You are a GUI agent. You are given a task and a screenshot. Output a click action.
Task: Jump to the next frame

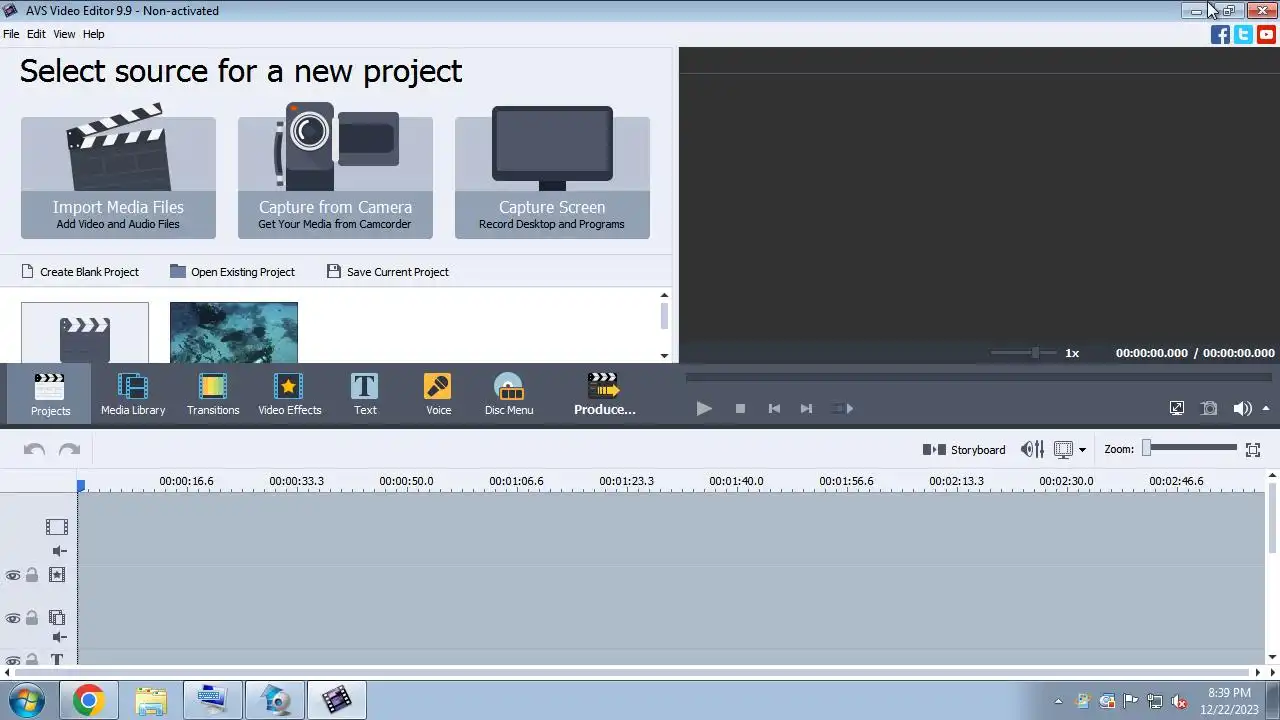click(x=806, y=408)
